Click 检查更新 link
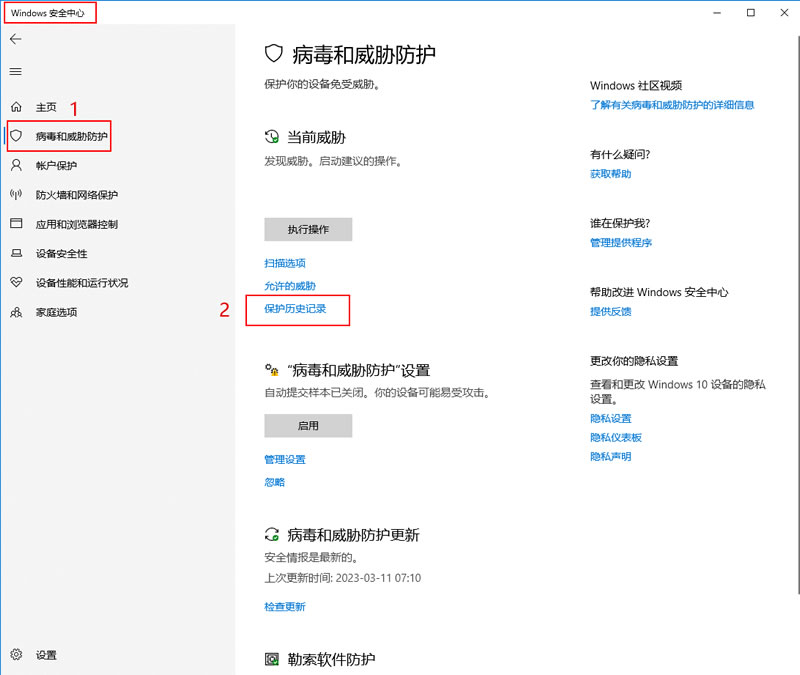This screenshot has width=800, height=675. pos(285,607)
